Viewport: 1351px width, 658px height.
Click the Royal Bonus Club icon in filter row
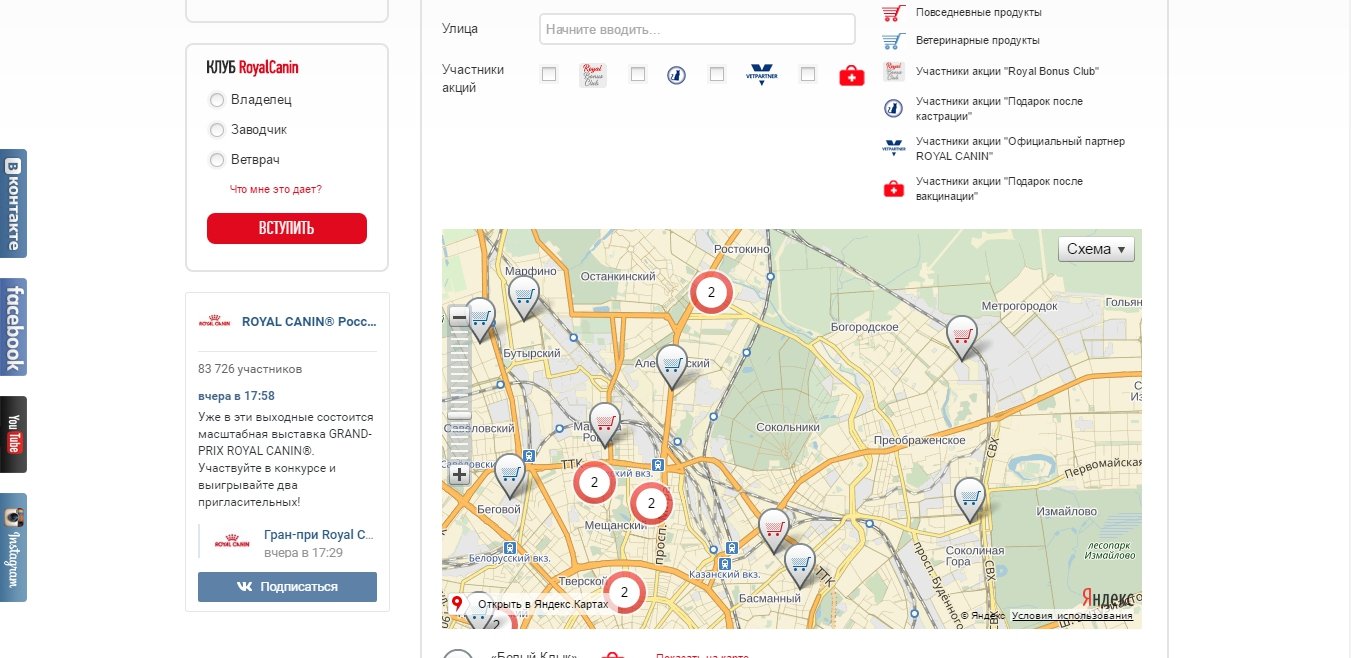pos(593,75)
